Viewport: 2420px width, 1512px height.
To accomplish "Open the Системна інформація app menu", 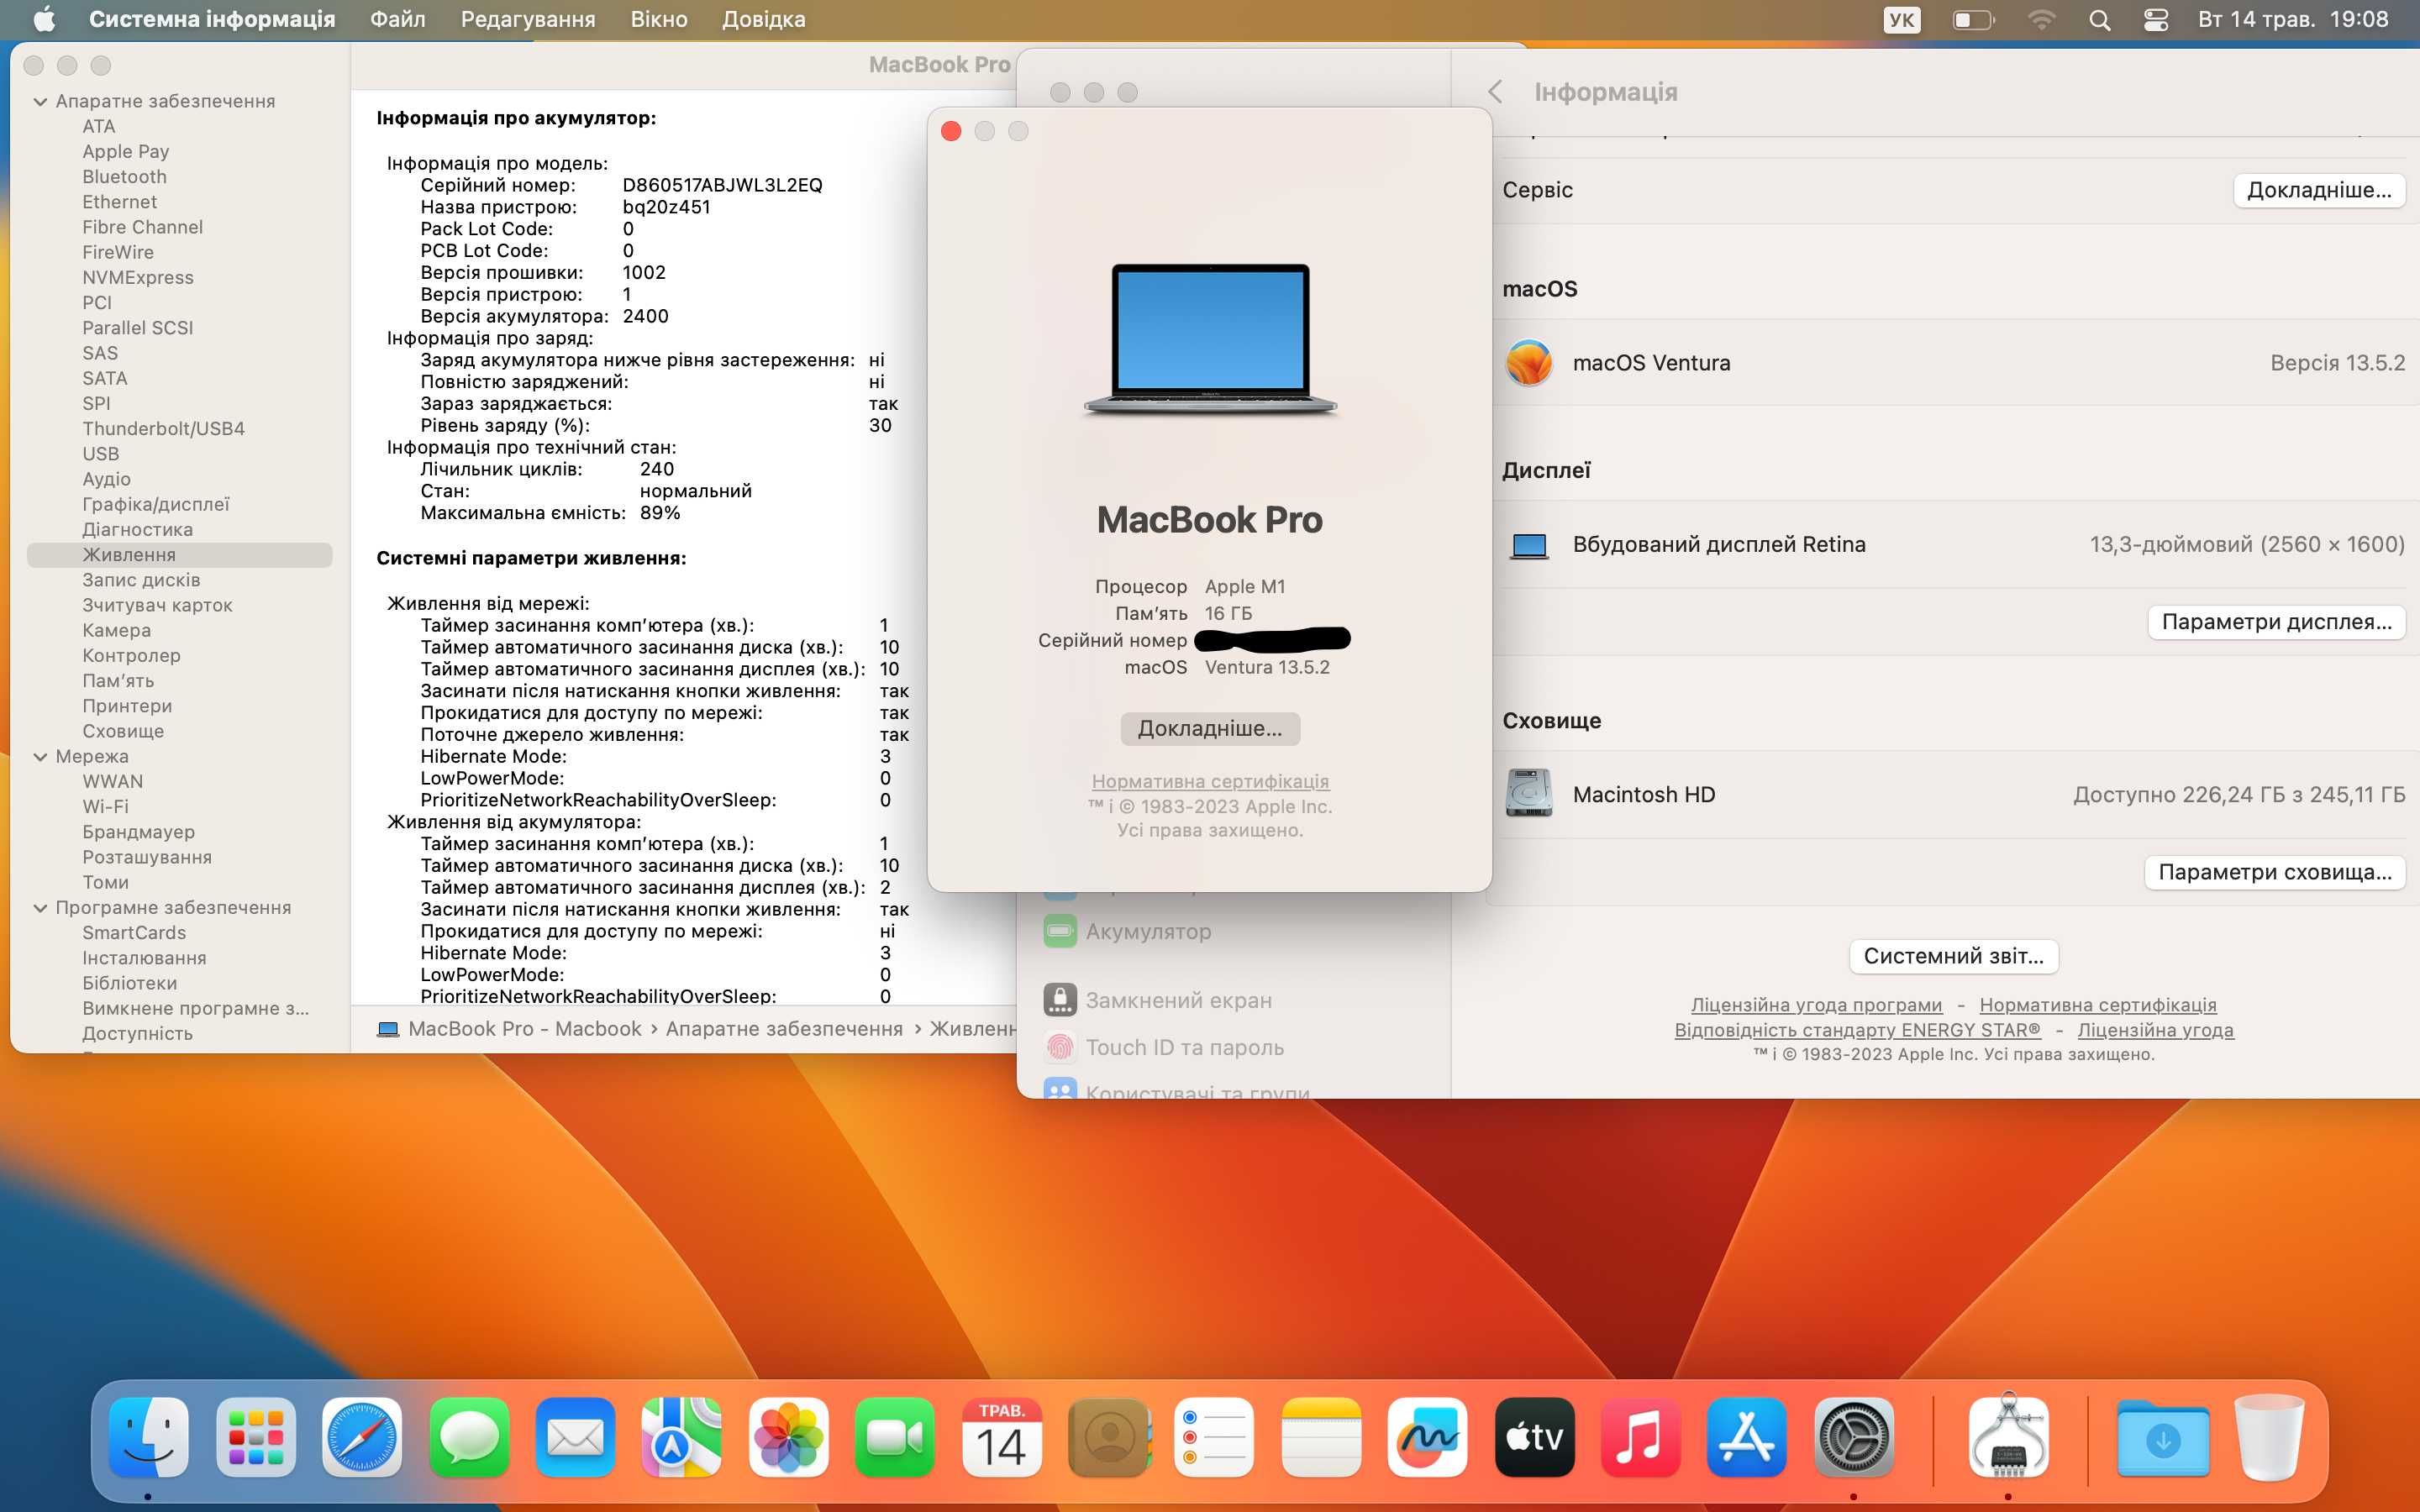I will pyautogui.click(x=212, y=19).
